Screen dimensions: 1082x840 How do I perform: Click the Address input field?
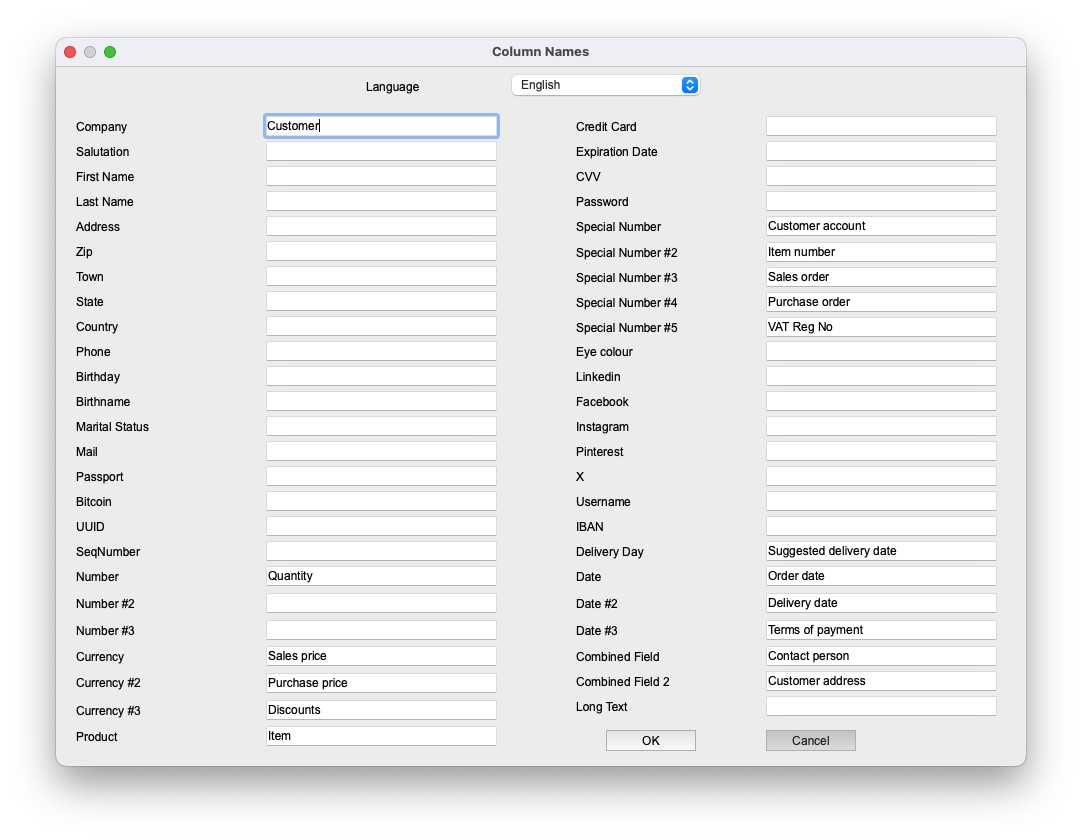pos(381,226)
